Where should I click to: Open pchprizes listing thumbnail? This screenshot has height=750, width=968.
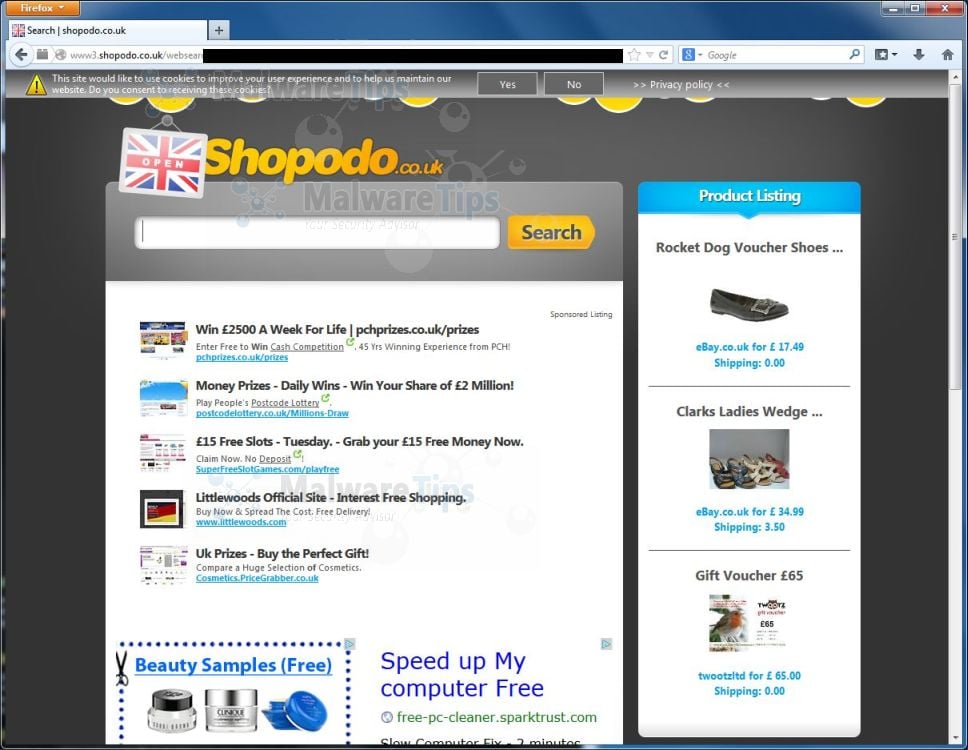point(163,339)
